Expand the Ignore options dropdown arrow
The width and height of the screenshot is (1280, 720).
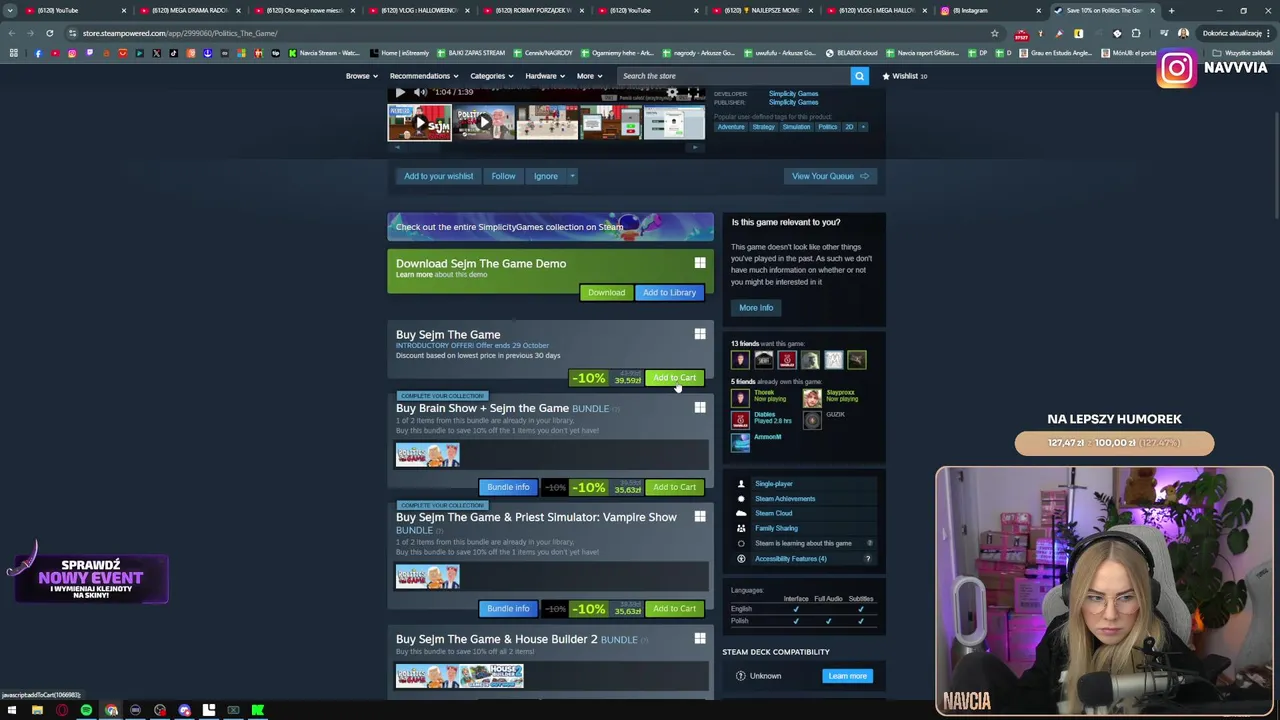click(572, 176)
